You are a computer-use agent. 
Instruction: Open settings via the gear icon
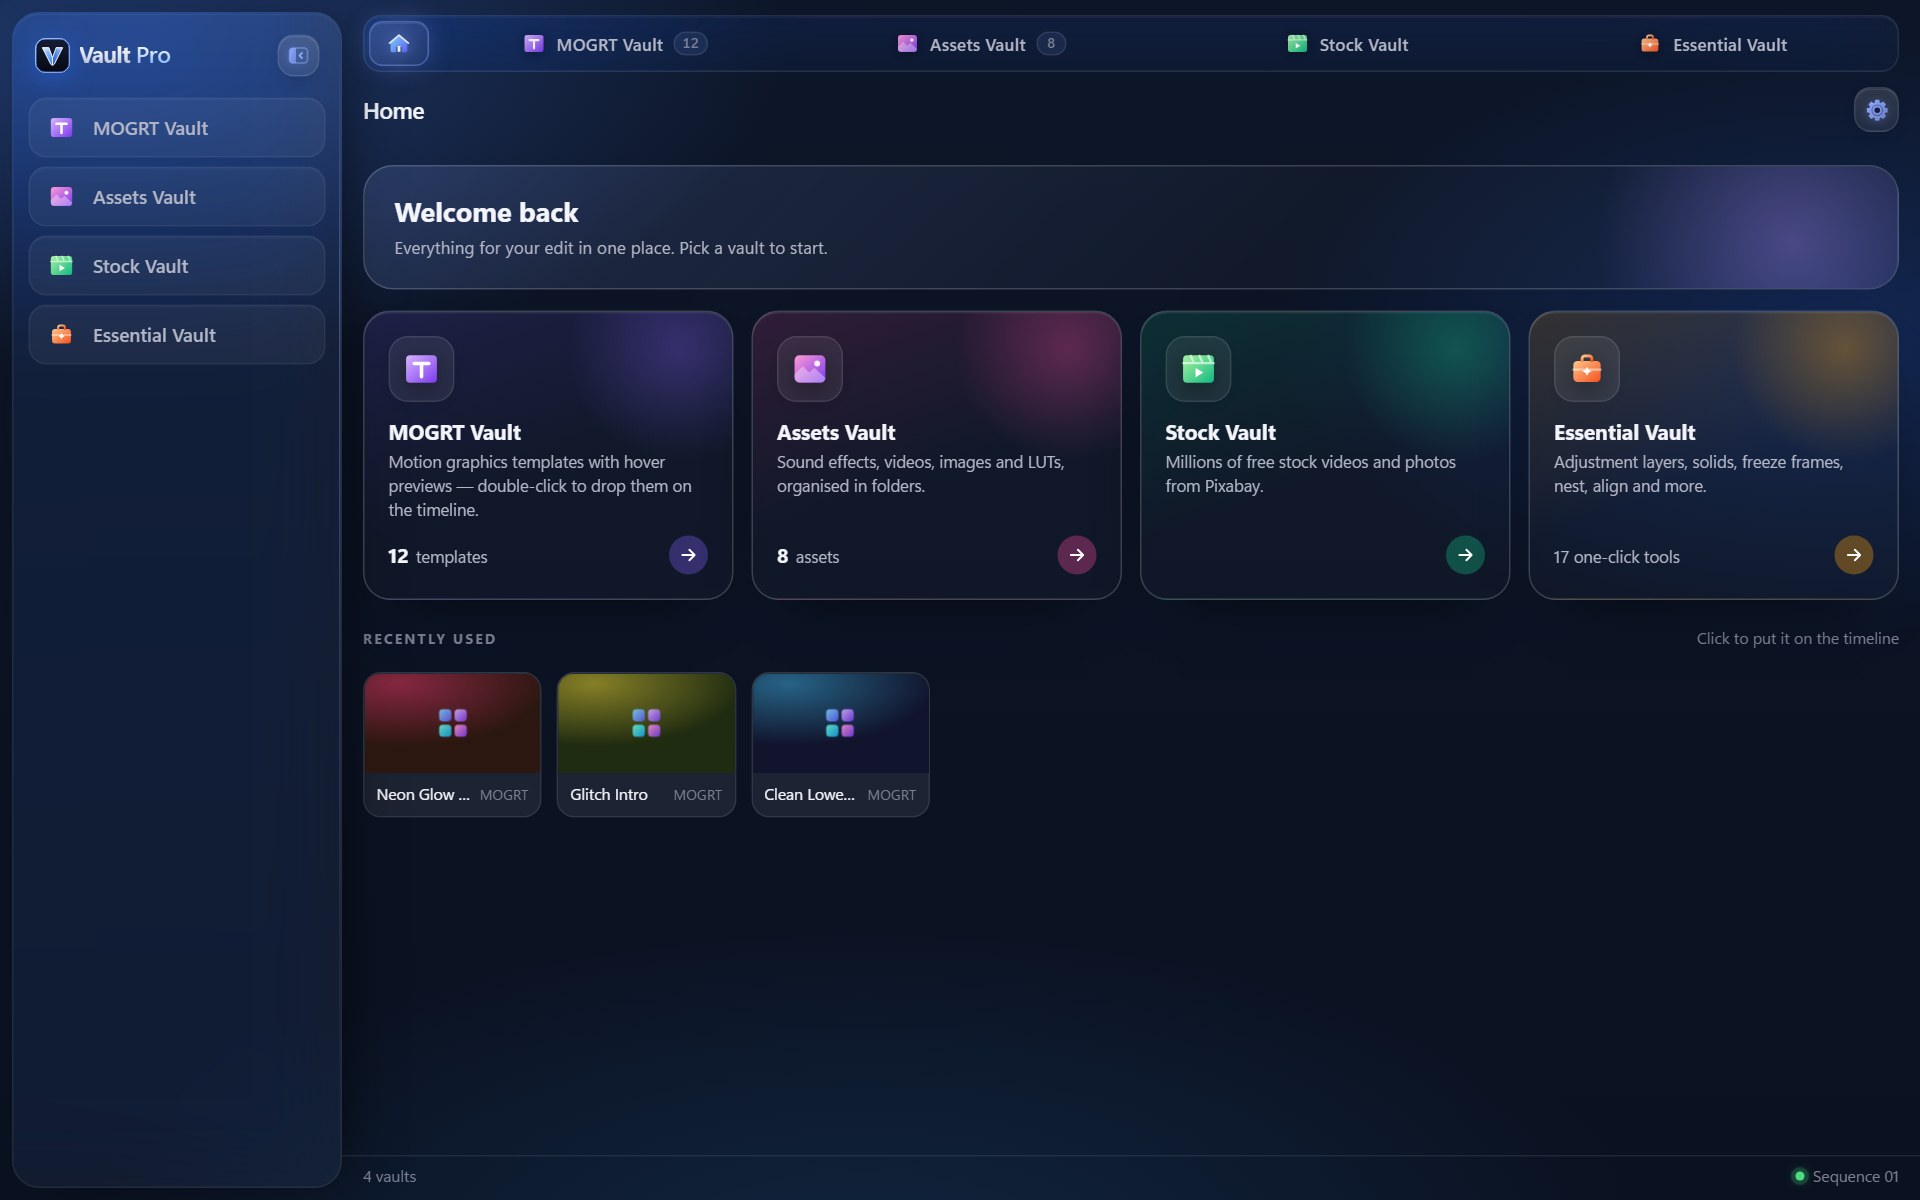point(1876,110)
